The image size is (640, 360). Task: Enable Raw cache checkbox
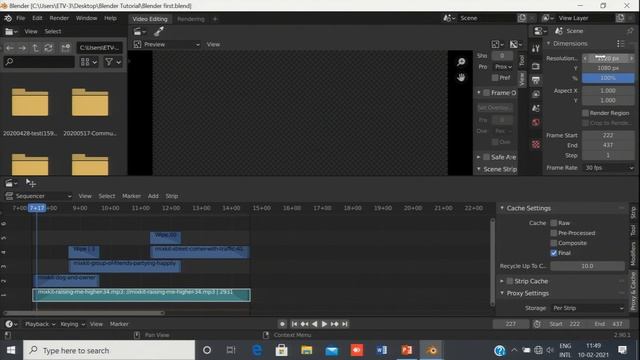click(554, 223)
